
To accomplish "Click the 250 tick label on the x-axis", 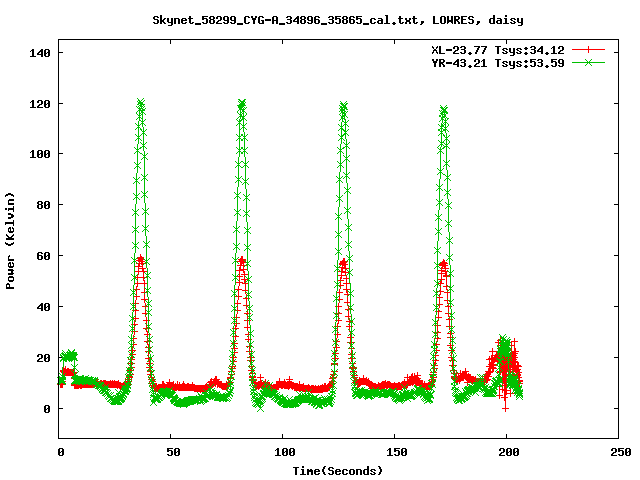I will [621, 452].
